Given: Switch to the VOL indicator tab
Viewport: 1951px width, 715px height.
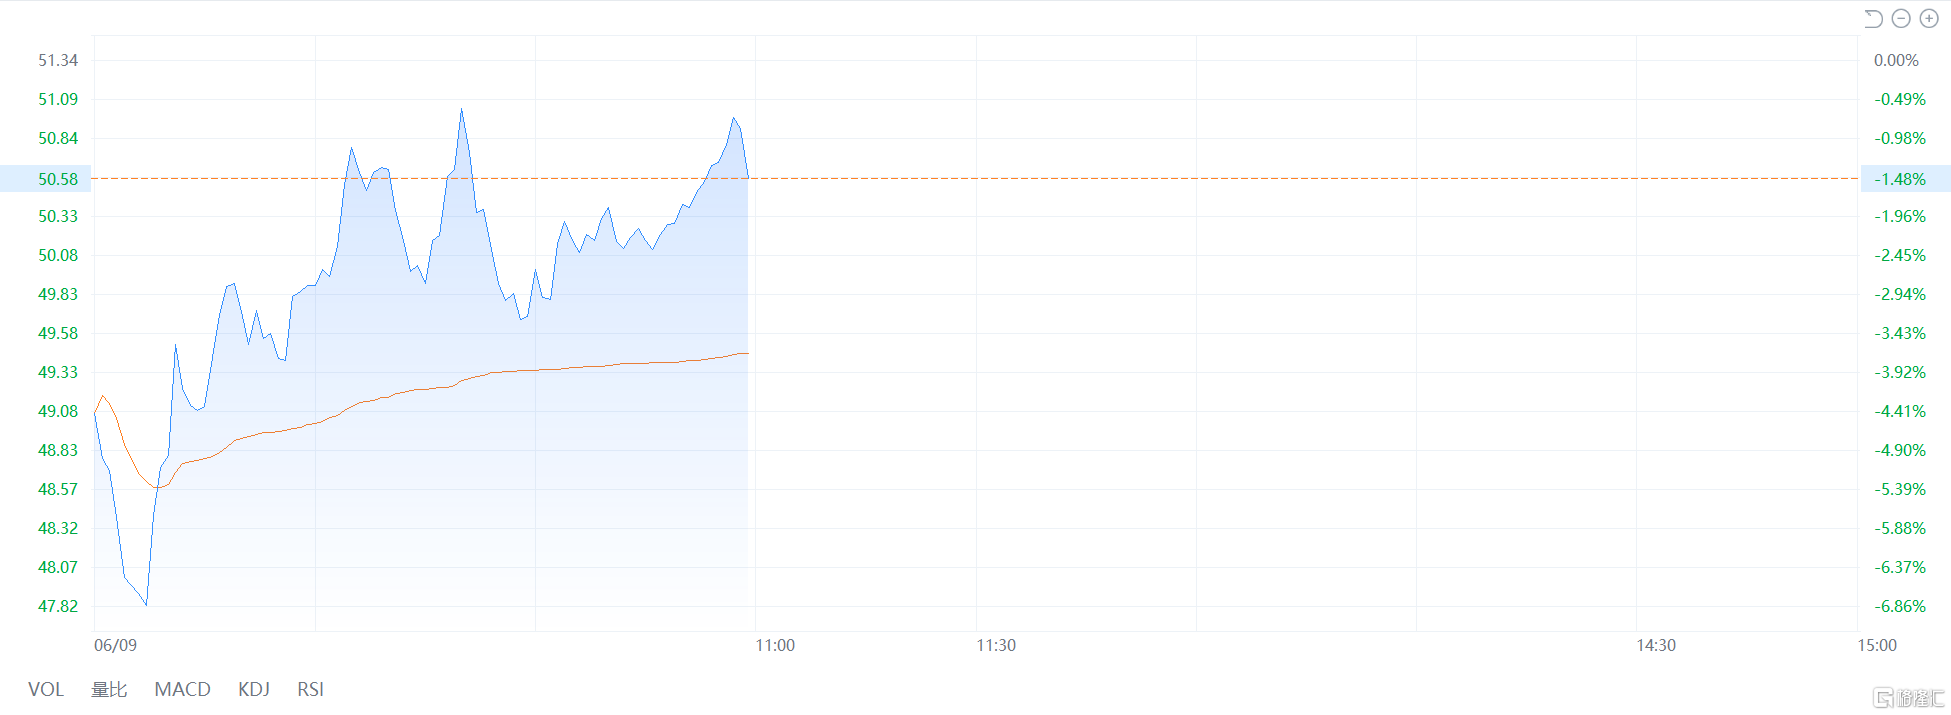Looking at the screenshot, I should pyautogui.click(x=46, y=689).
